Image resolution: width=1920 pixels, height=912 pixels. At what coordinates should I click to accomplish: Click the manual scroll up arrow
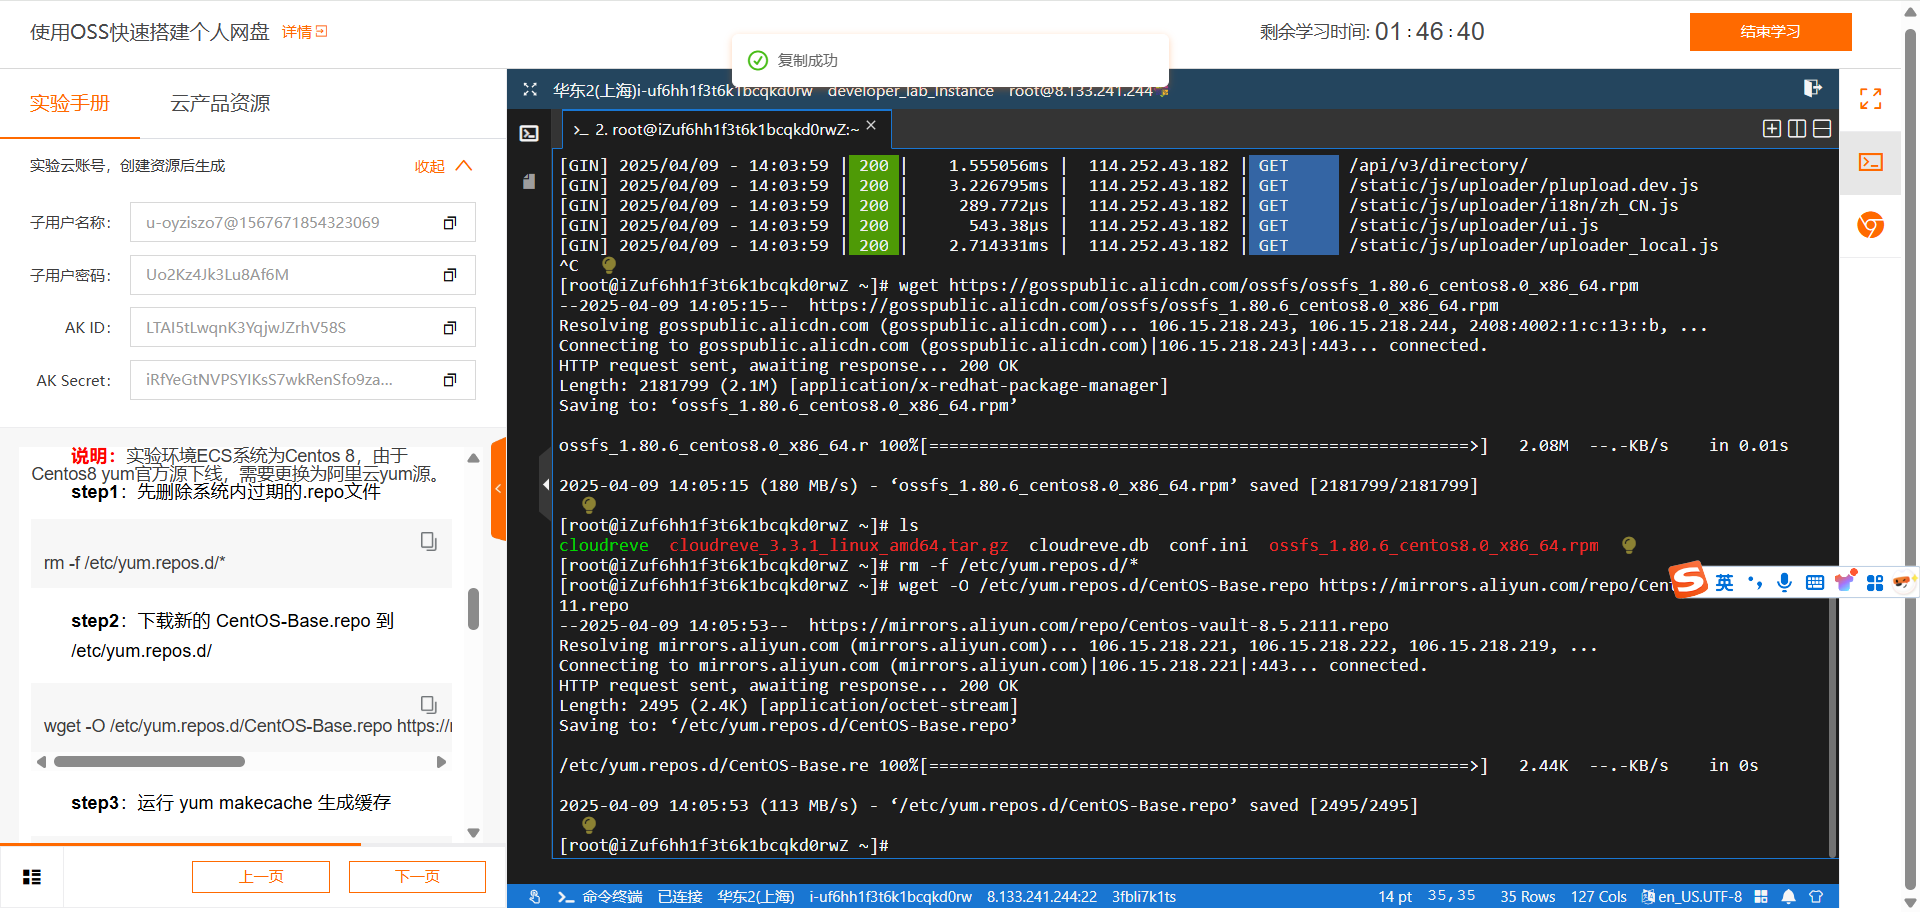[x=473, y=458]
